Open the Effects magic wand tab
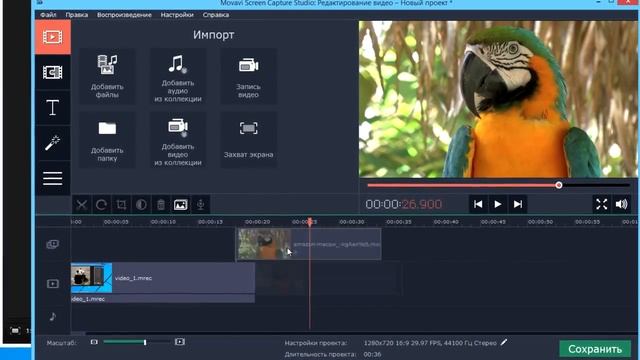640x360 pixels. tap(53, 143)
